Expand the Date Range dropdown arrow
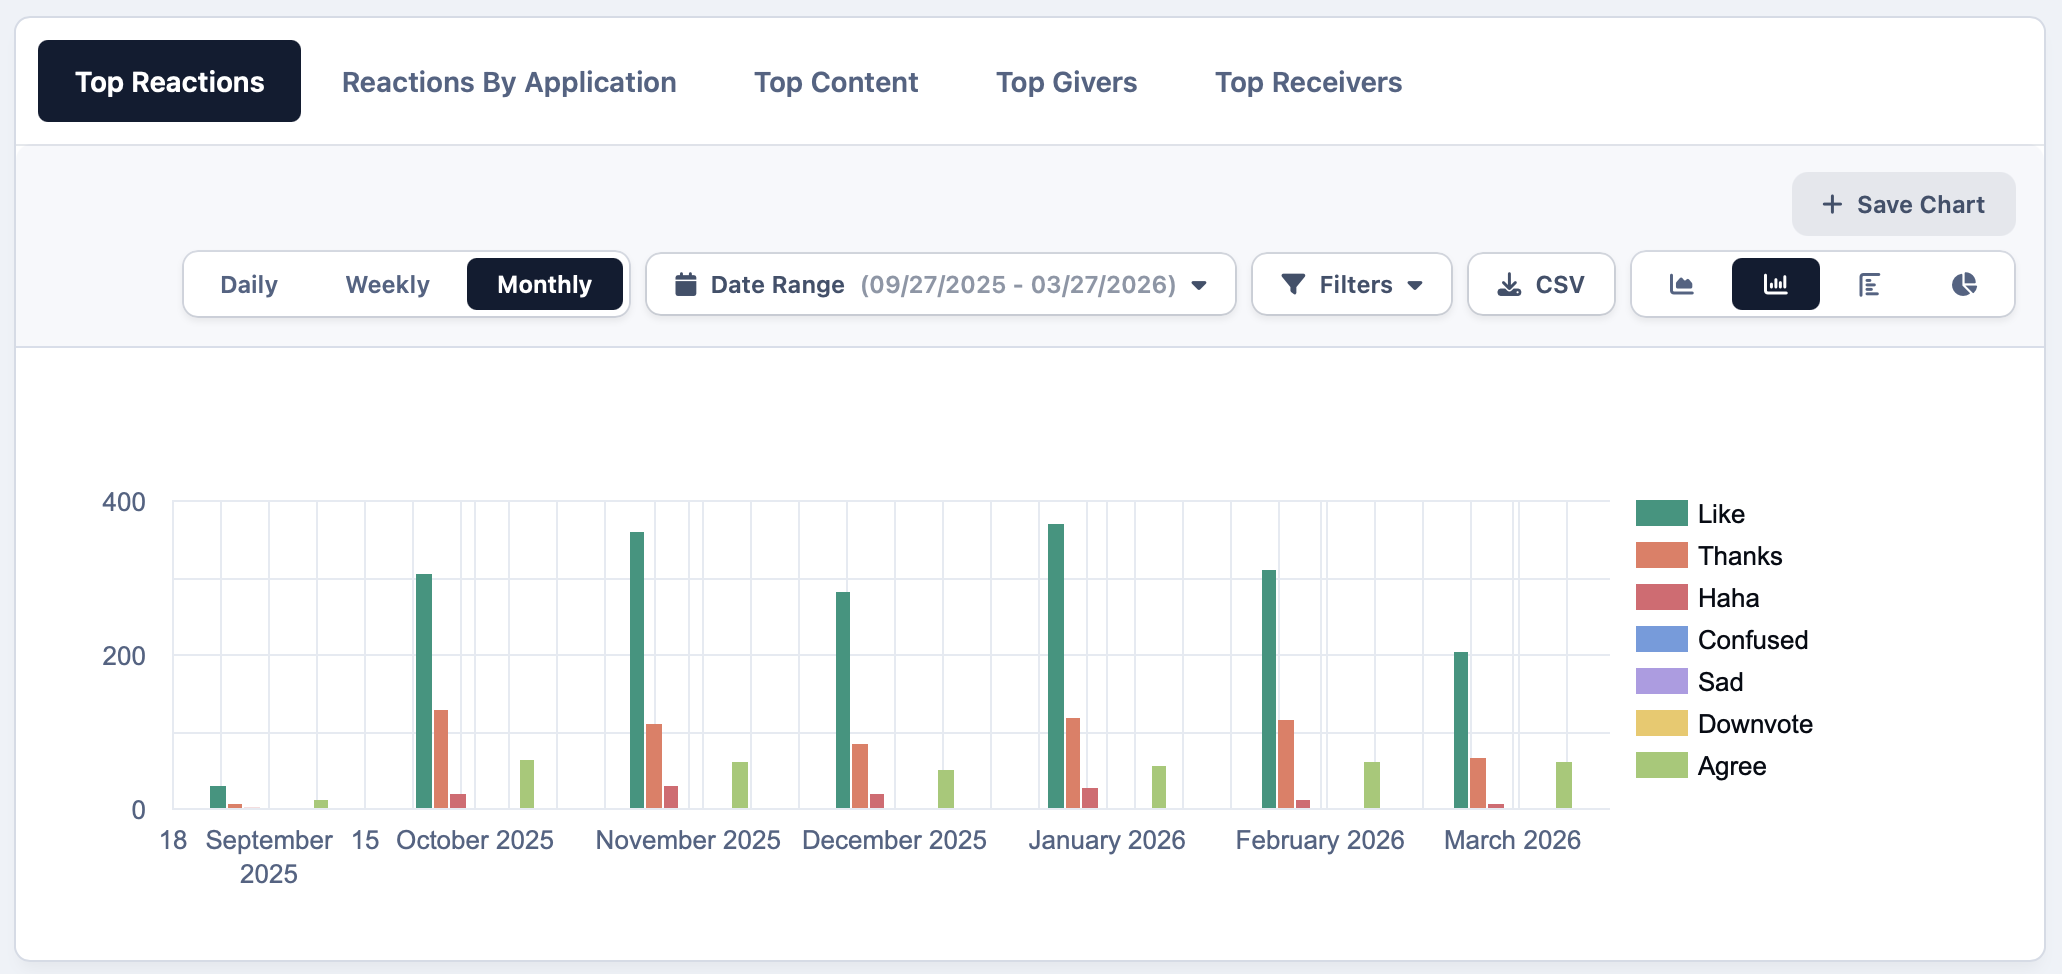The image size is (2062, 974). click(x=1199, y=286)
